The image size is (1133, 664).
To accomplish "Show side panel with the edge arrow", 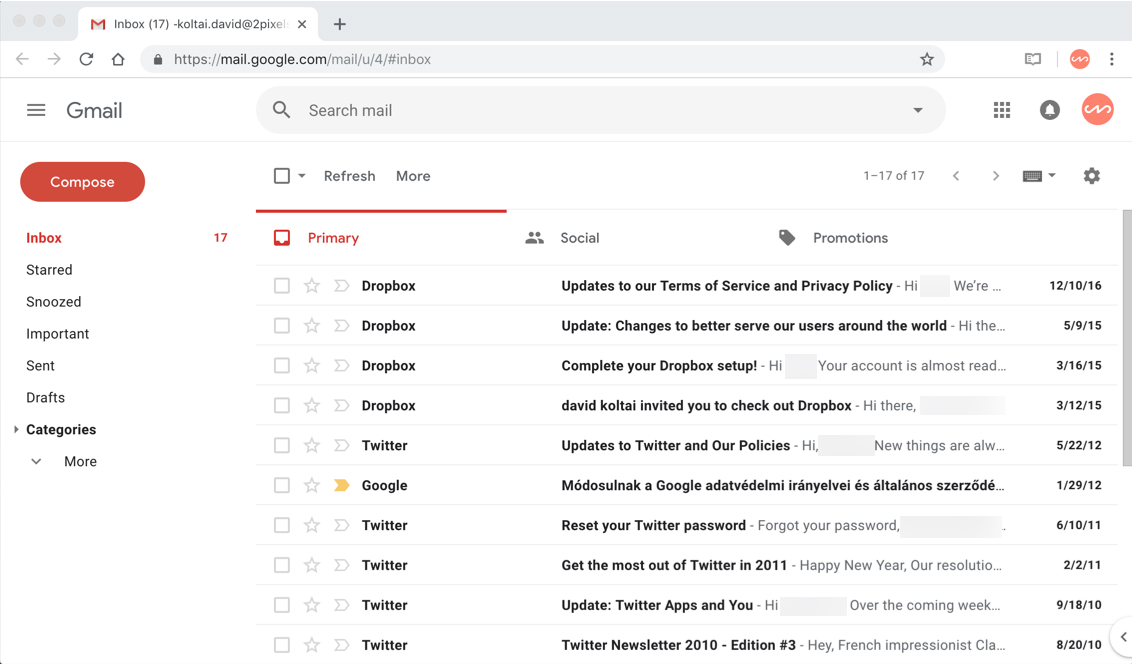I will pos(1123,637).
